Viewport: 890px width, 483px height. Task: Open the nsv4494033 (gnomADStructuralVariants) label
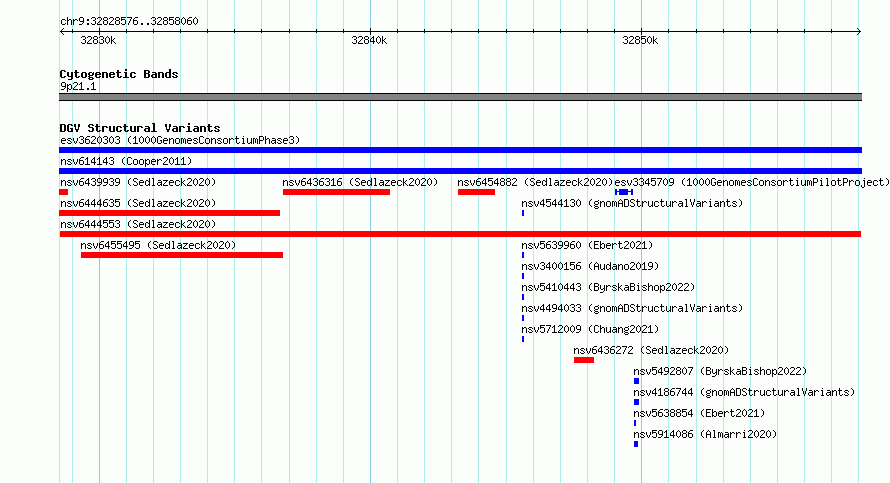[632, 308]
